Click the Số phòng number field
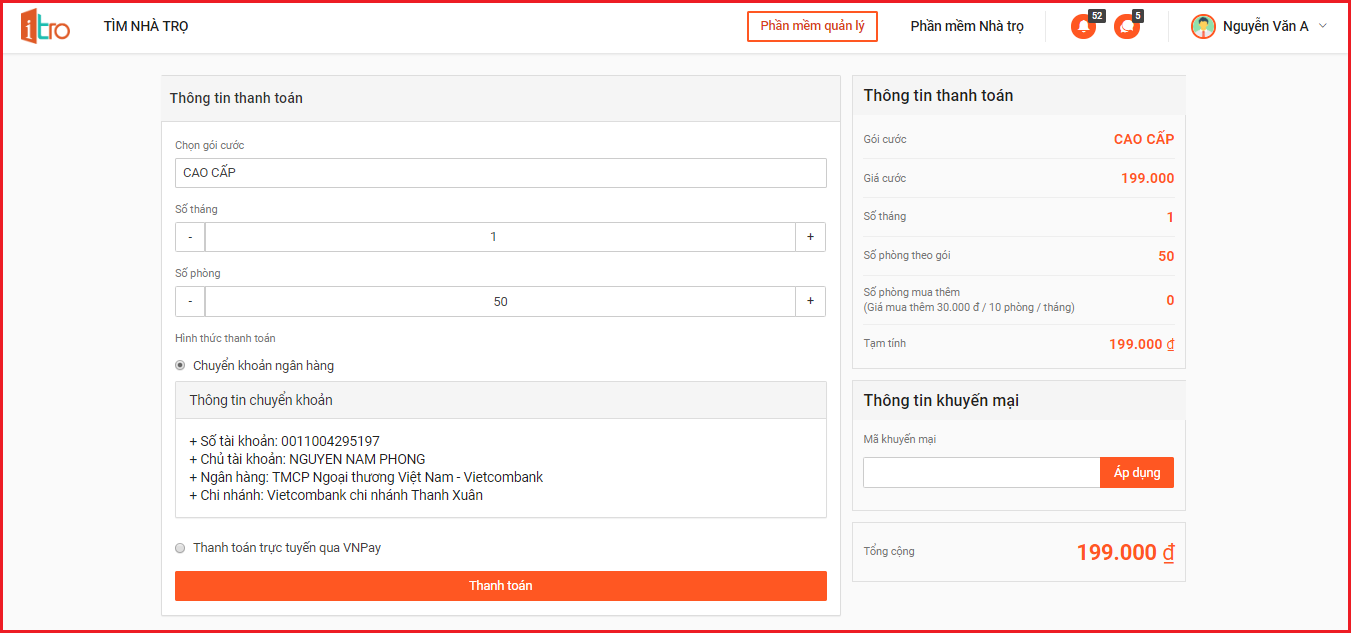 [500, 301]
